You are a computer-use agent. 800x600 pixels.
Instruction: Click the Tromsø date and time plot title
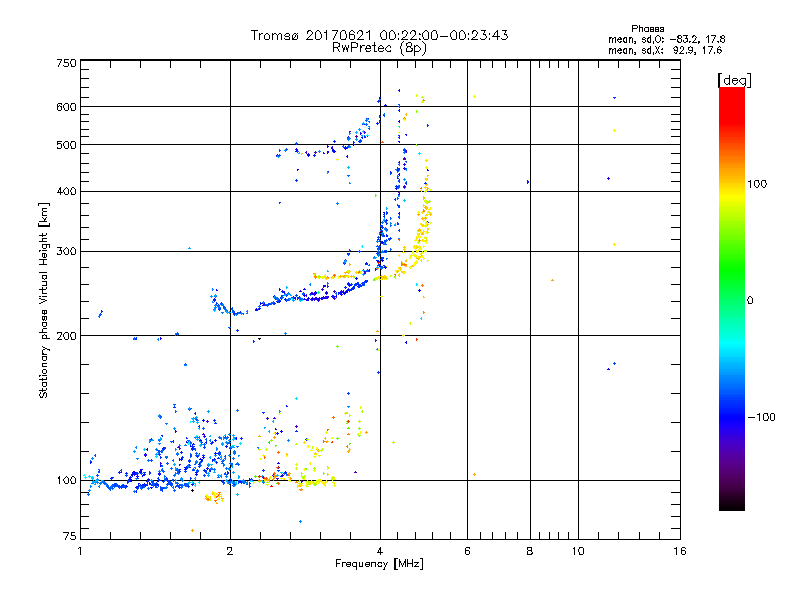(x=379, y=35)
